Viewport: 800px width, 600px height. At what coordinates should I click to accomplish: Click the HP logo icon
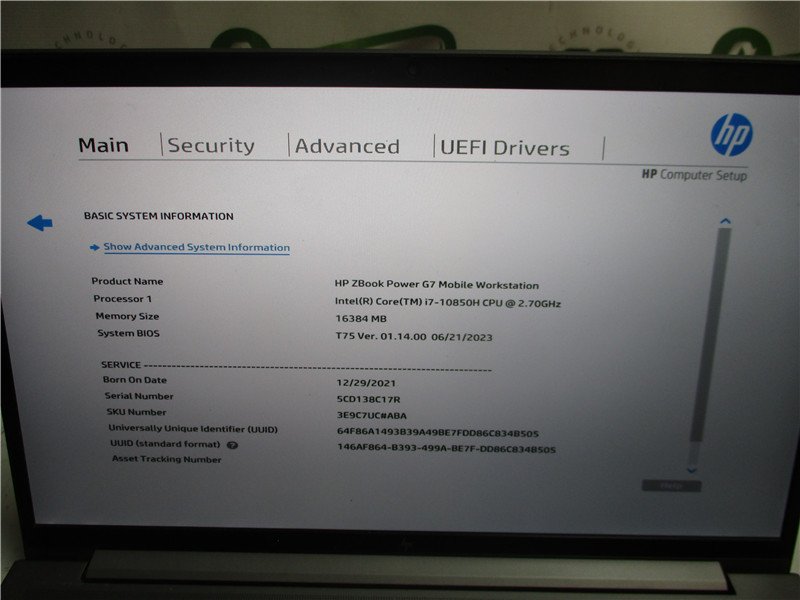[731, 135]
